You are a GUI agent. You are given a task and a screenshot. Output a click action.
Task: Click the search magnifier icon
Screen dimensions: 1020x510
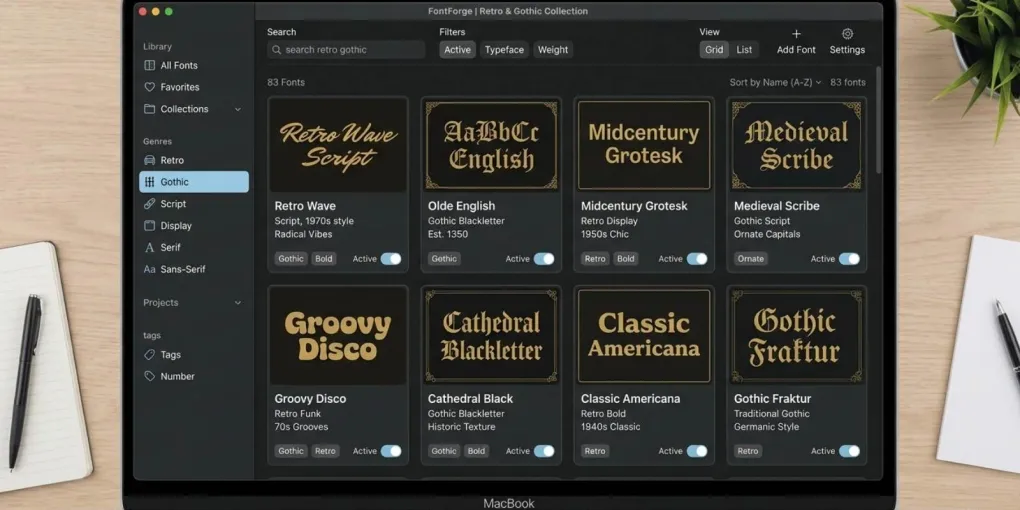(276, 49)
